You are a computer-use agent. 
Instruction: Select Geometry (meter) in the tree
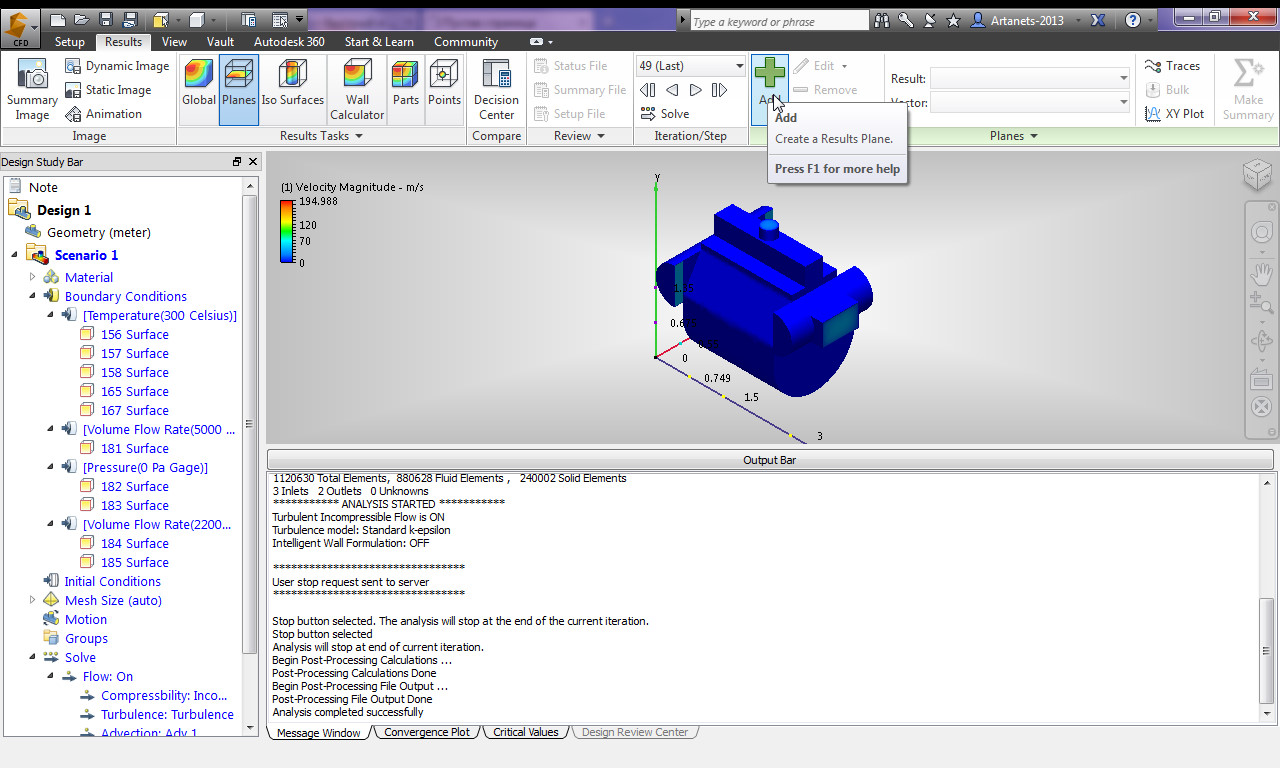tap(98, 233)
